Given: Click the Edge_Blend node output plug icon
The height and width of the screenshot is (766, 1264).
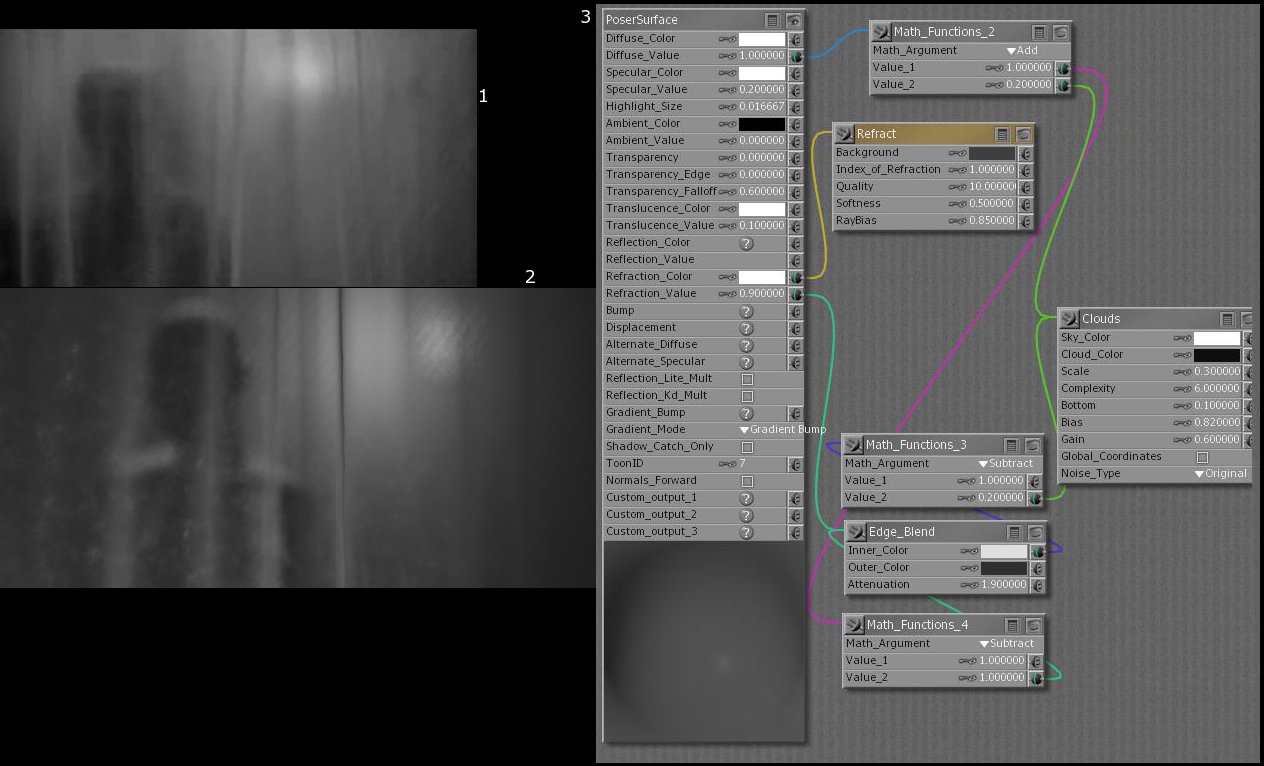Looking at the screenshot, I should click(x=857, y=532).
